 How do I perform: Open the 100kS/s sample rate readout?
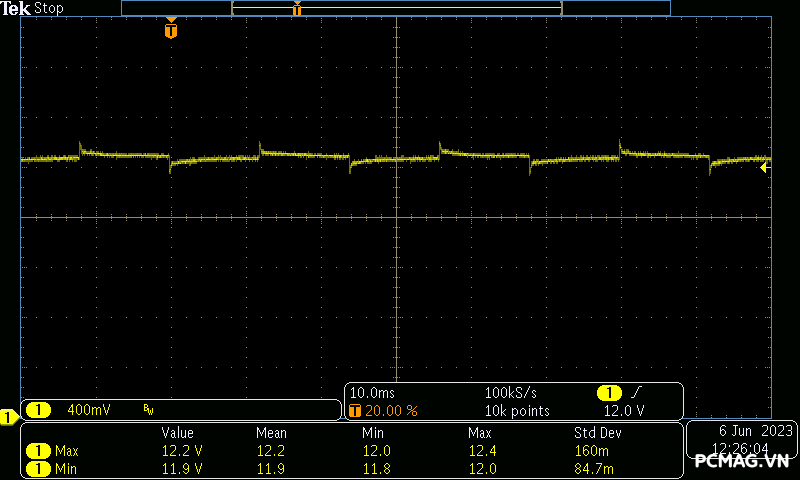point(511,393)
